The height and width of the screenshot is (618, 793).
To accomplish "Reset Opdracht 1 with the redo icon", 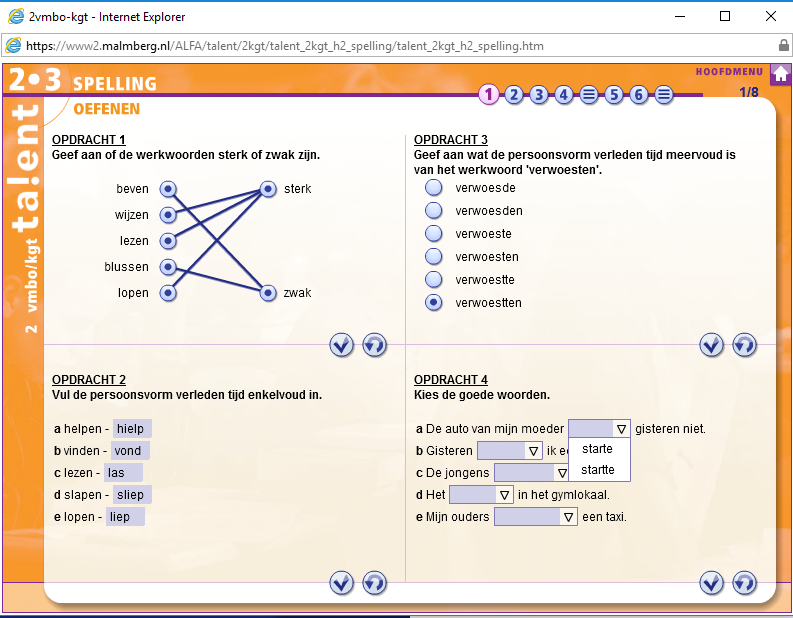I will pos(374,345).
